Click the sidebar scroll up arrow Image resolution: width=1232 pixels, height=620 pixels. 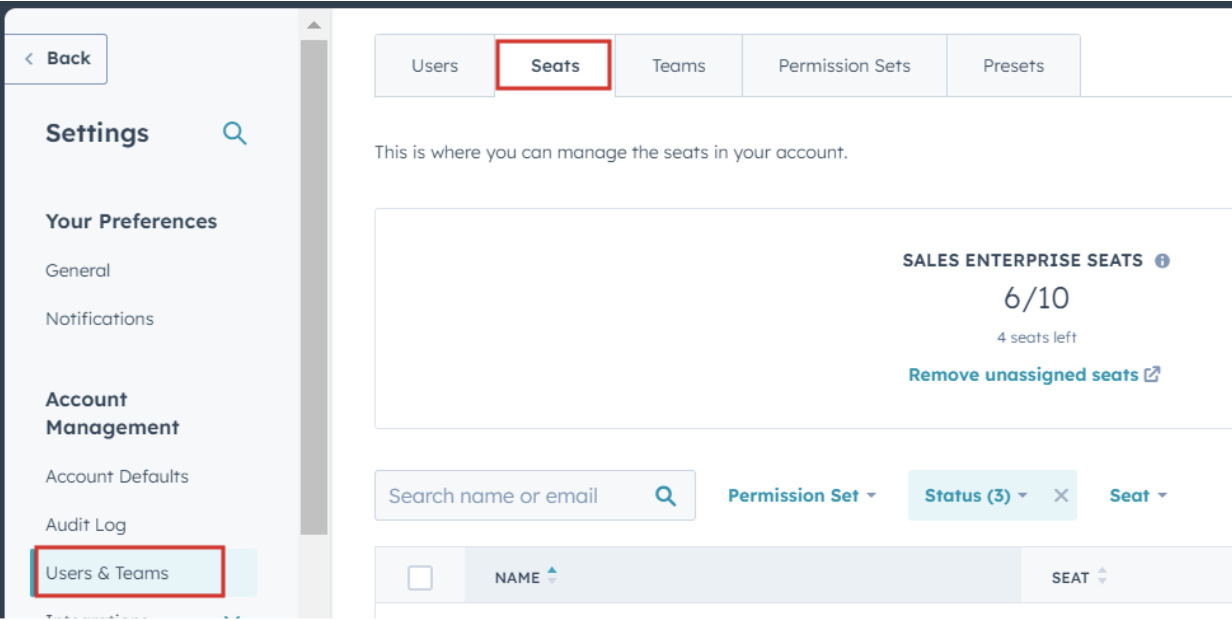click(x=314, y=25)
